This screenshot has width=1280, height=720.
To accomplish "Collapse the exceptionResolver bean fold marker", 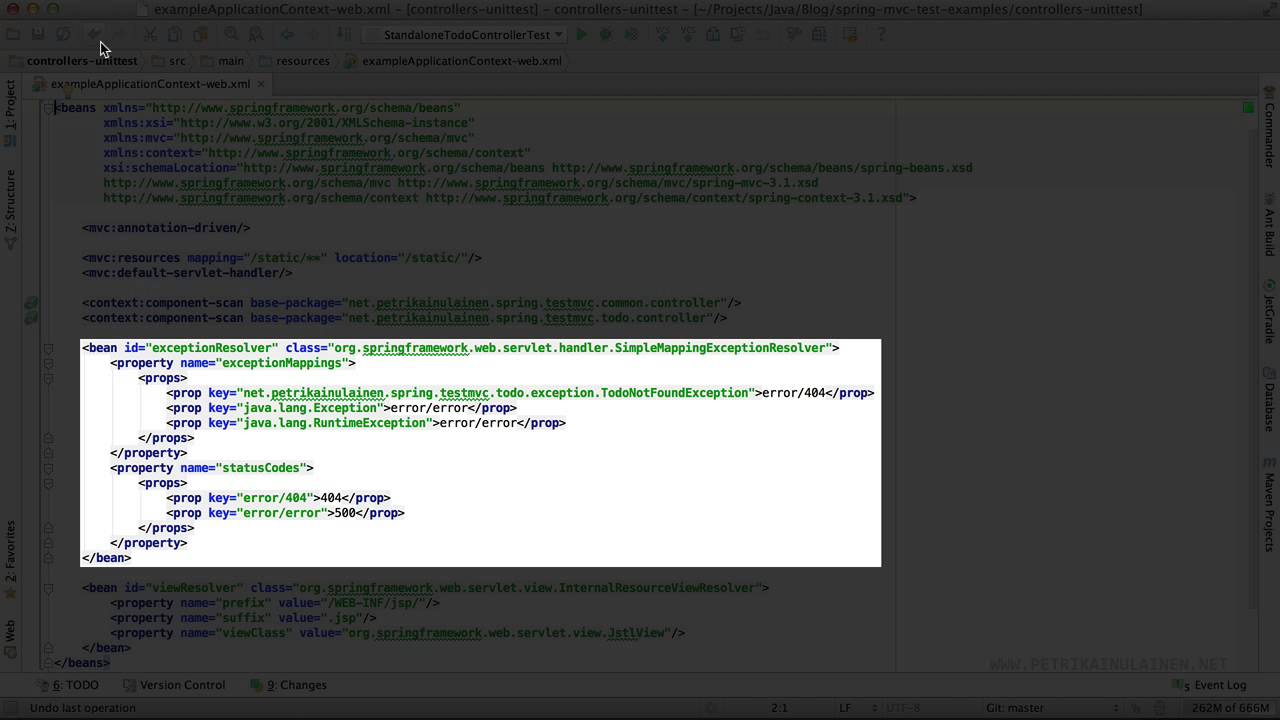I will 48,348.
